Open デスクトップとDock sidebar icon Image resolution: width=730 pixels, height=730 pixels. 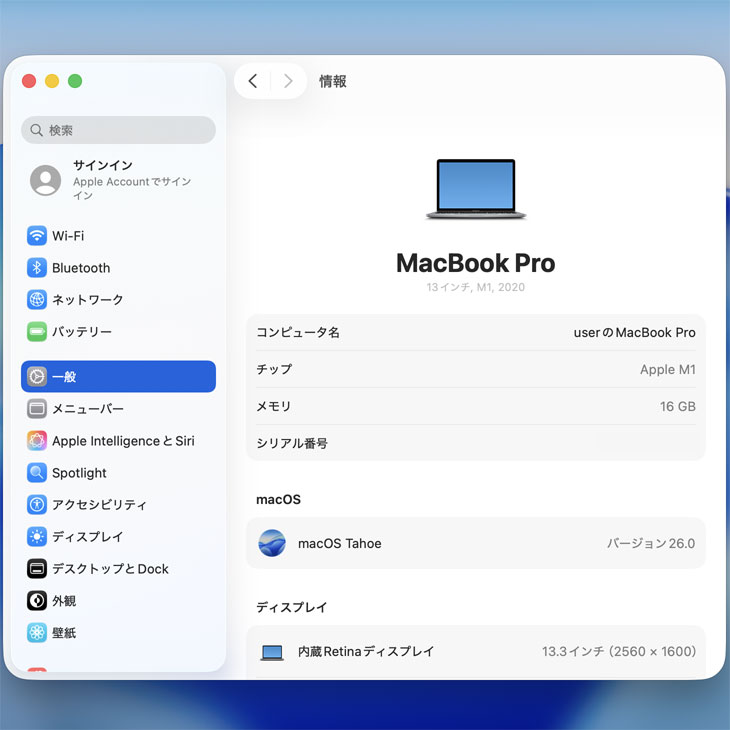pos(37,569)
